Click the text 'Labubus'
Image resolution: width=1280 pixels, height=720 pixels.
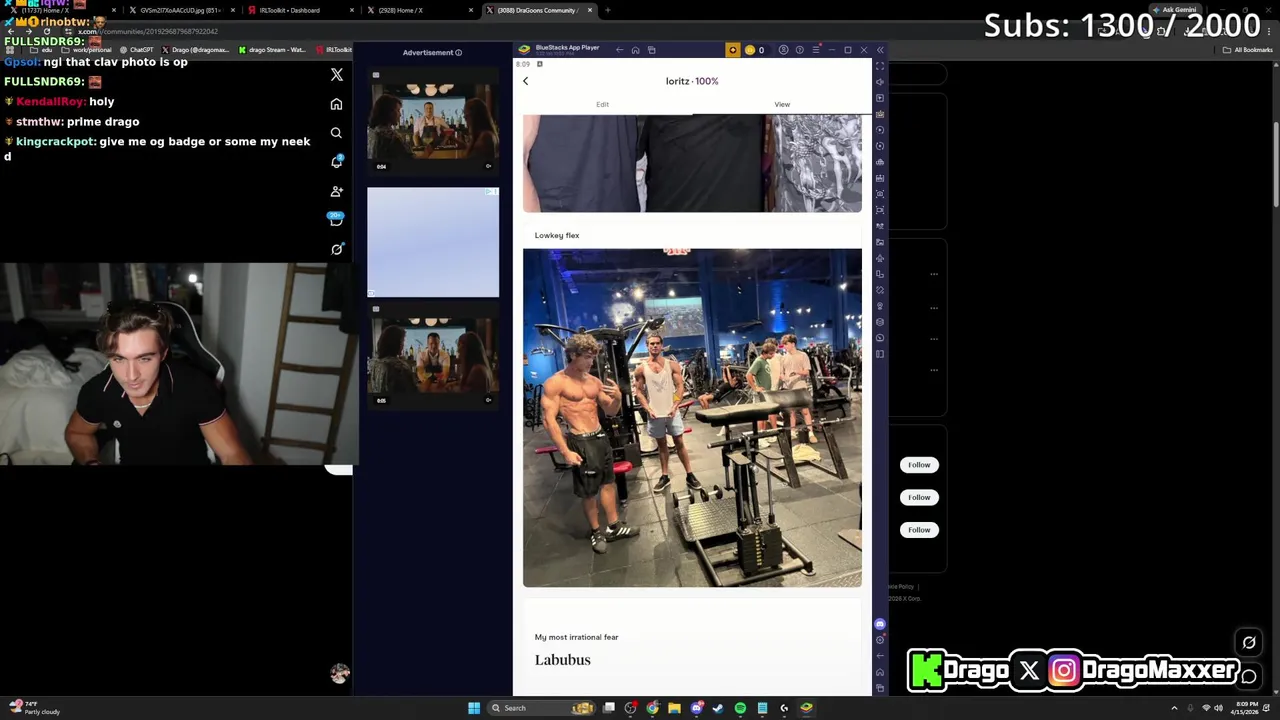click(x=562, y=660)
